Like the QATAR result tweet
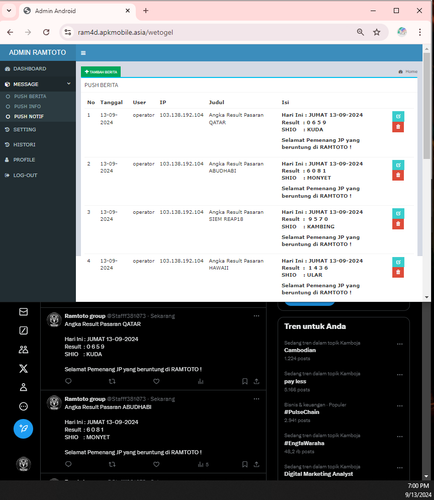434x500 pixels. tap(156, 381)
